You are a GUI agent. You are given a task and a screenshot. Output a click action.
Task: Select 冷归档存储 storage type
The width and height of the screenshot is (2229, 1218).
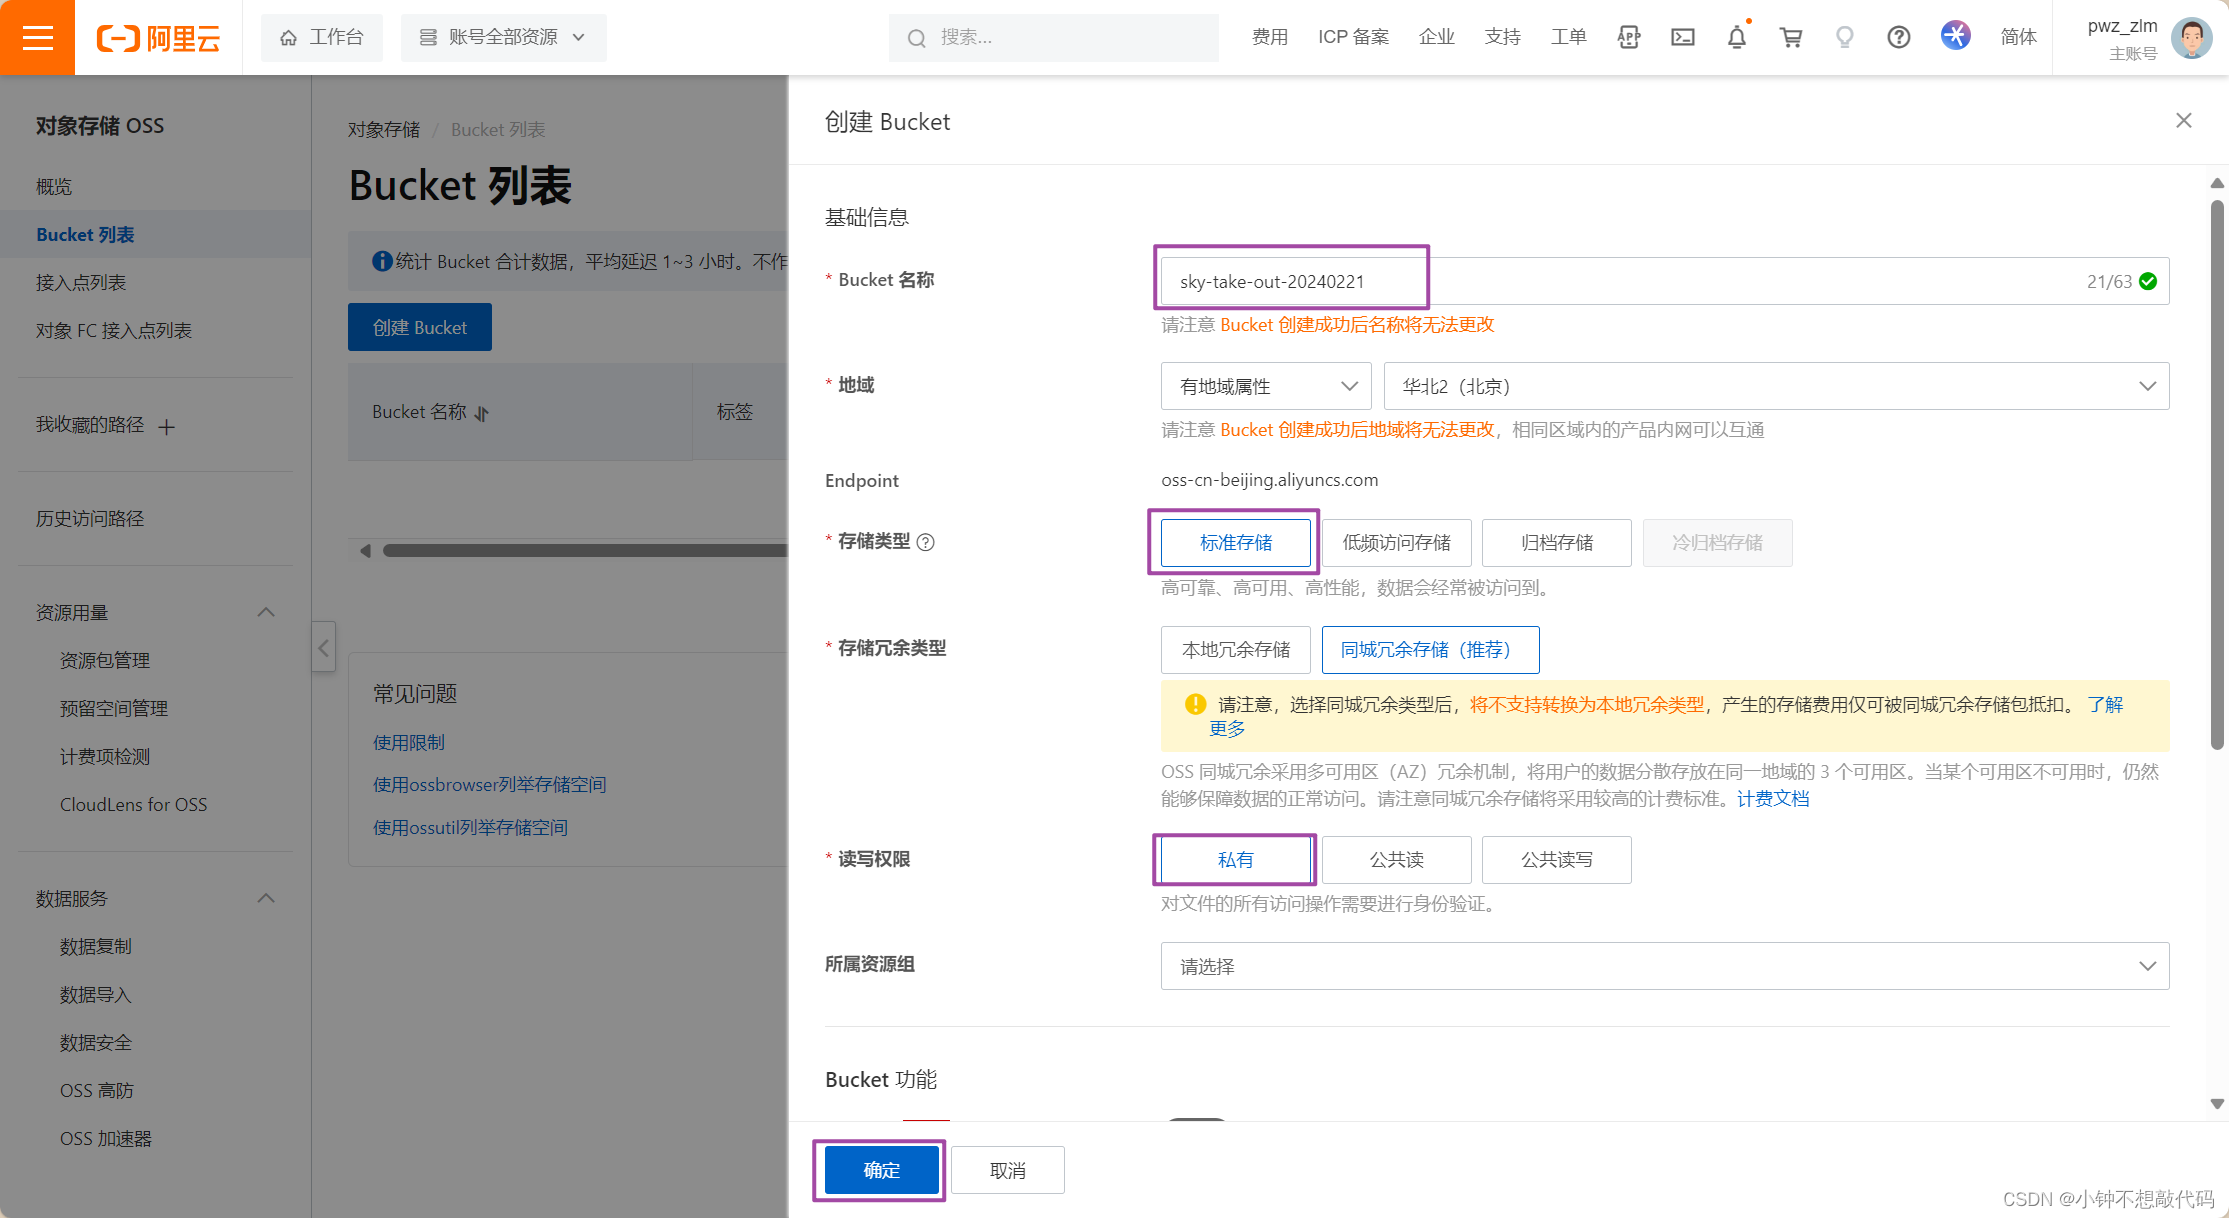tap(1717, 542)
